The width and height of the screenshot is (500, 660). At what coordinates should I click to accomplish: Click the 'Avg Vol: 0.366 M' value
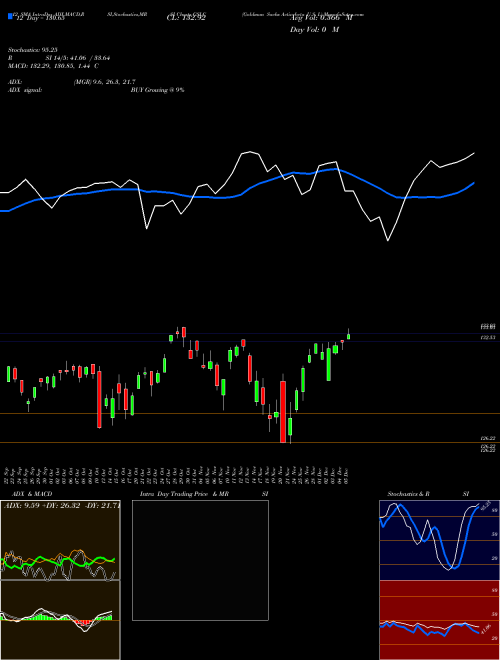pos(321,18)
